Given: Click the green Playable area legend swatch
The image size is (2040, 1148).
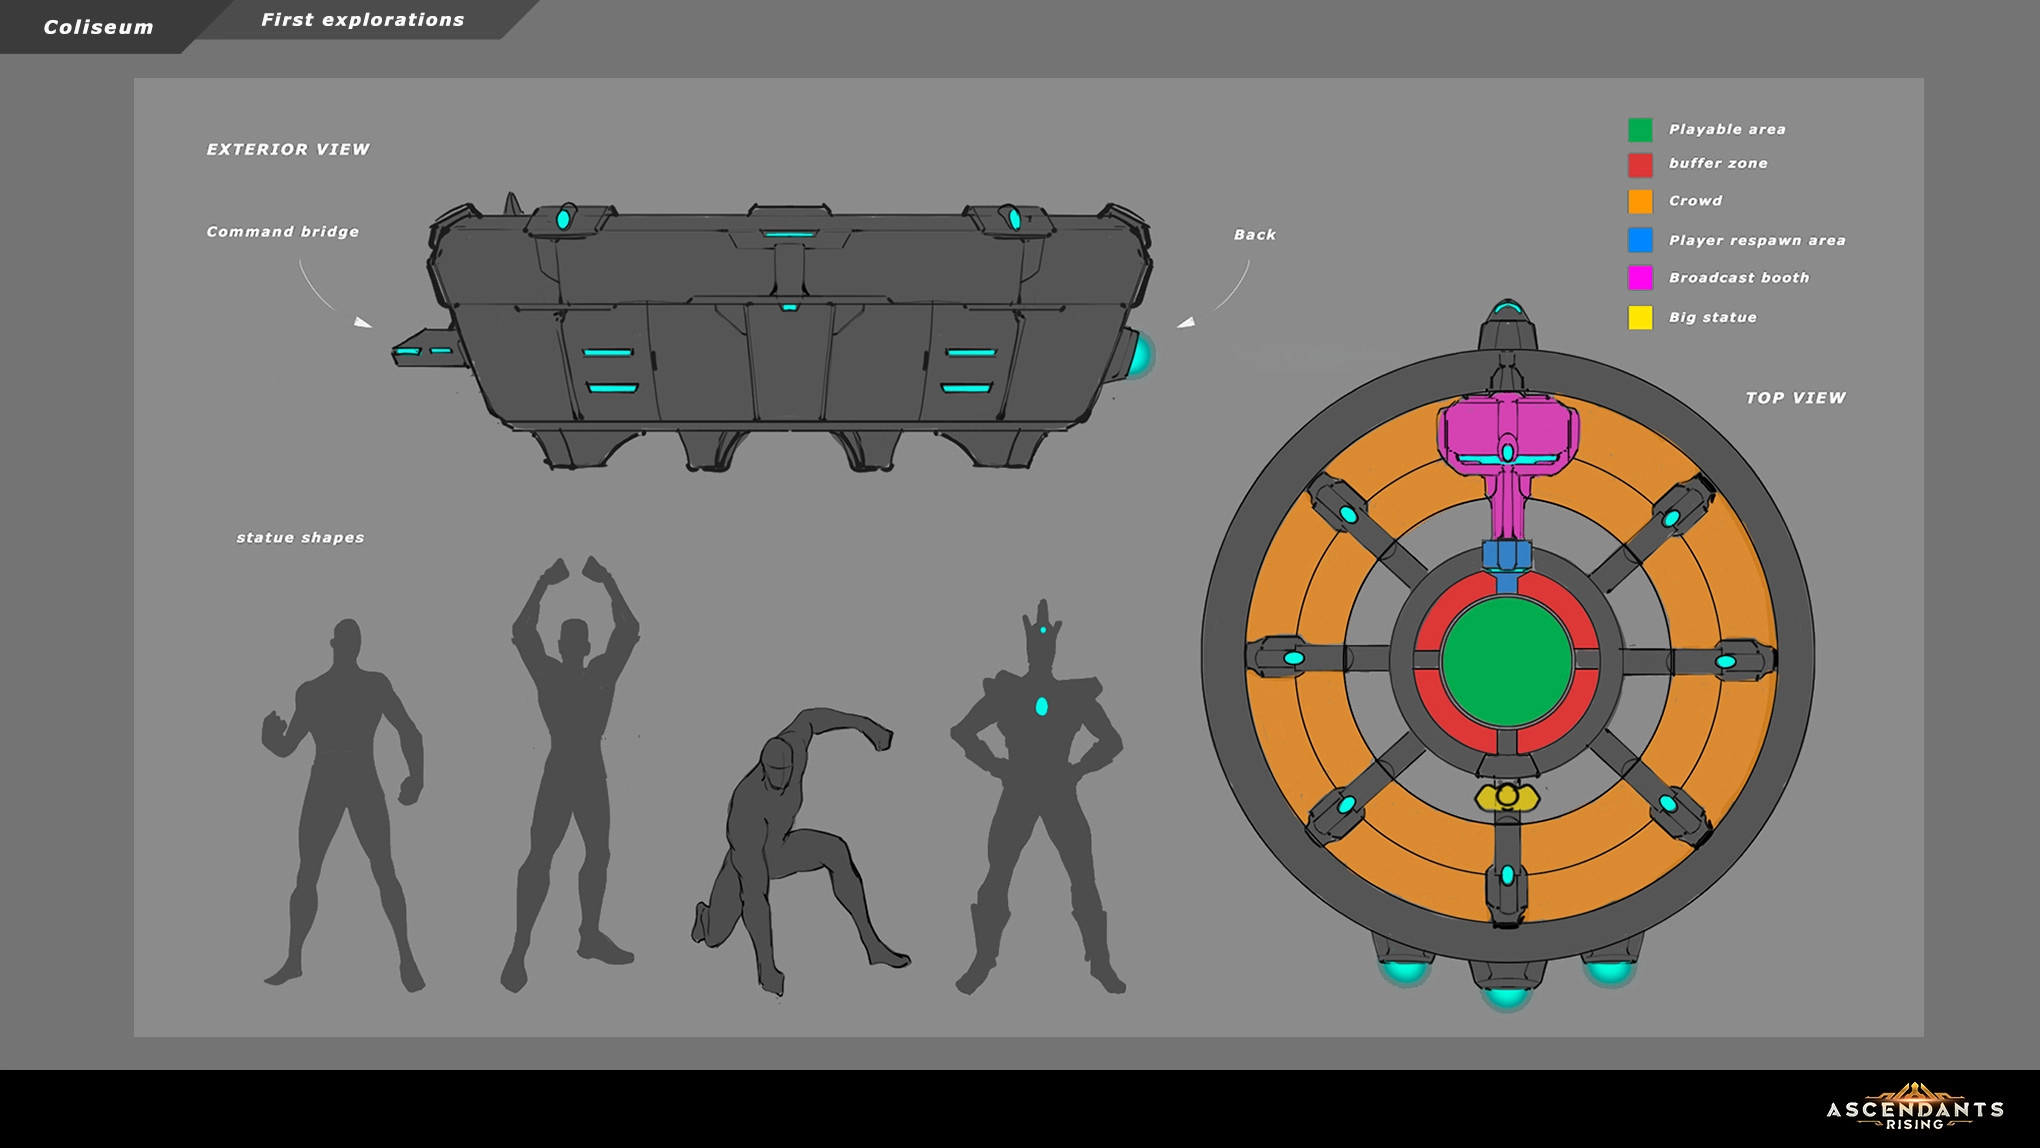Looking at the screenshot, I should (1640, 130).
